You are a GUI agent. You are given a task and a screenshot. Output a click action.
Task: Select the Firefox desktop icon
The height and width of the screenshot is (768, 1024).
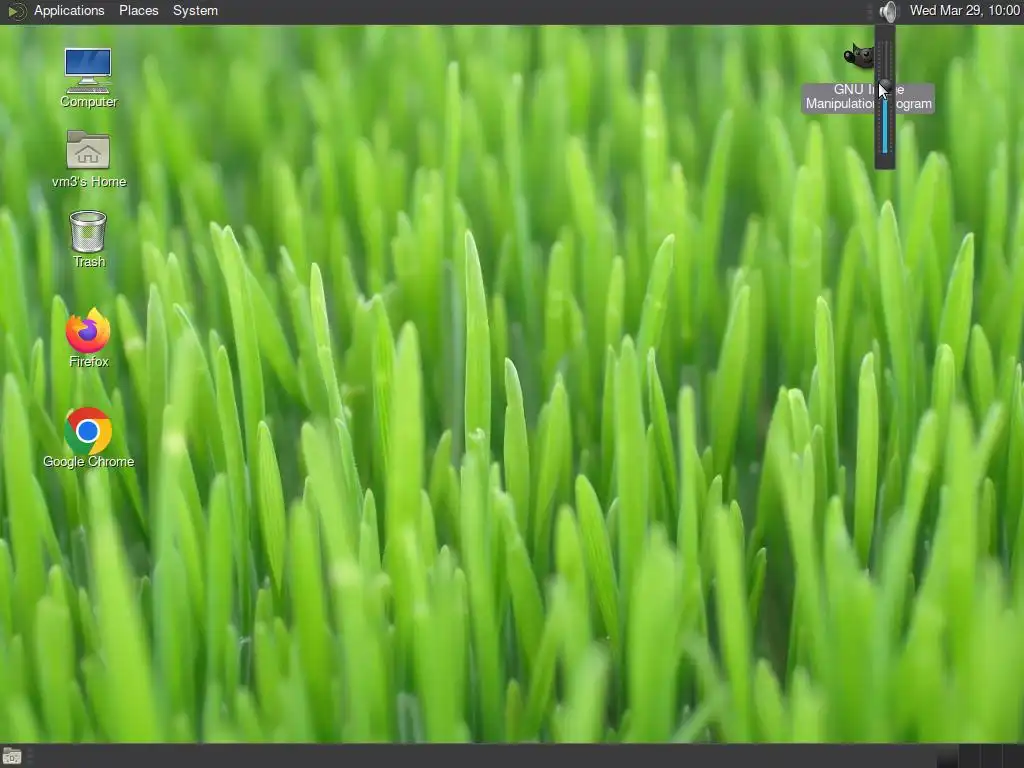click(88, 330)
